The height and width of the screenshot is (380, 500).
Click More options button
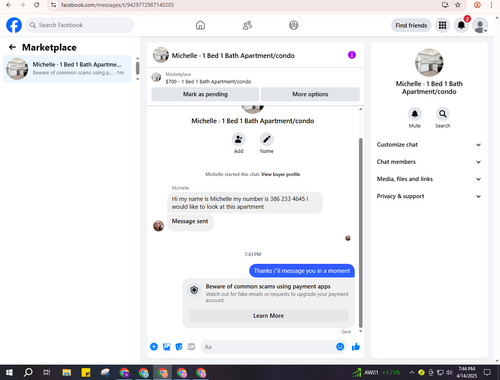(x=310, y=94)
